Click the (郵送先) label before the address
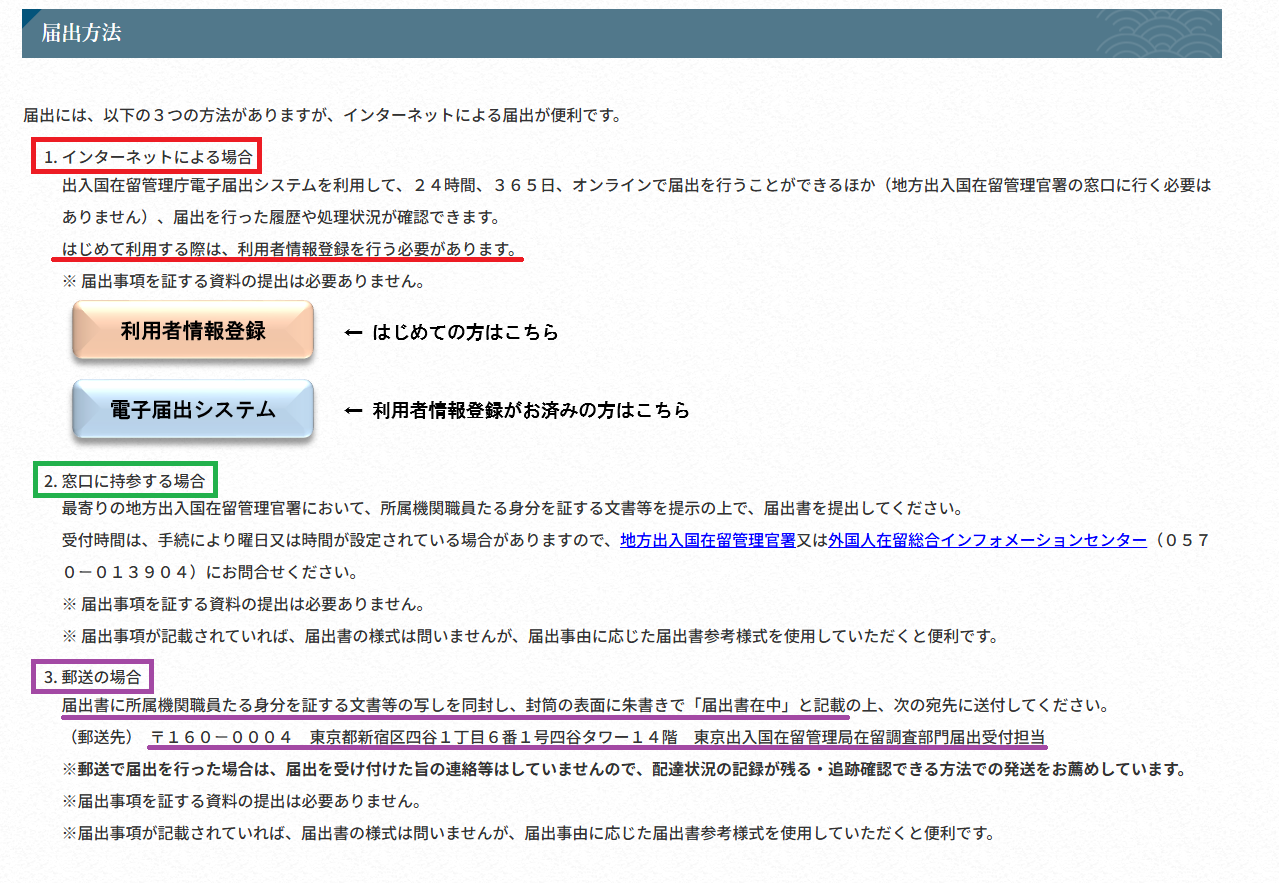 point(100,737)
